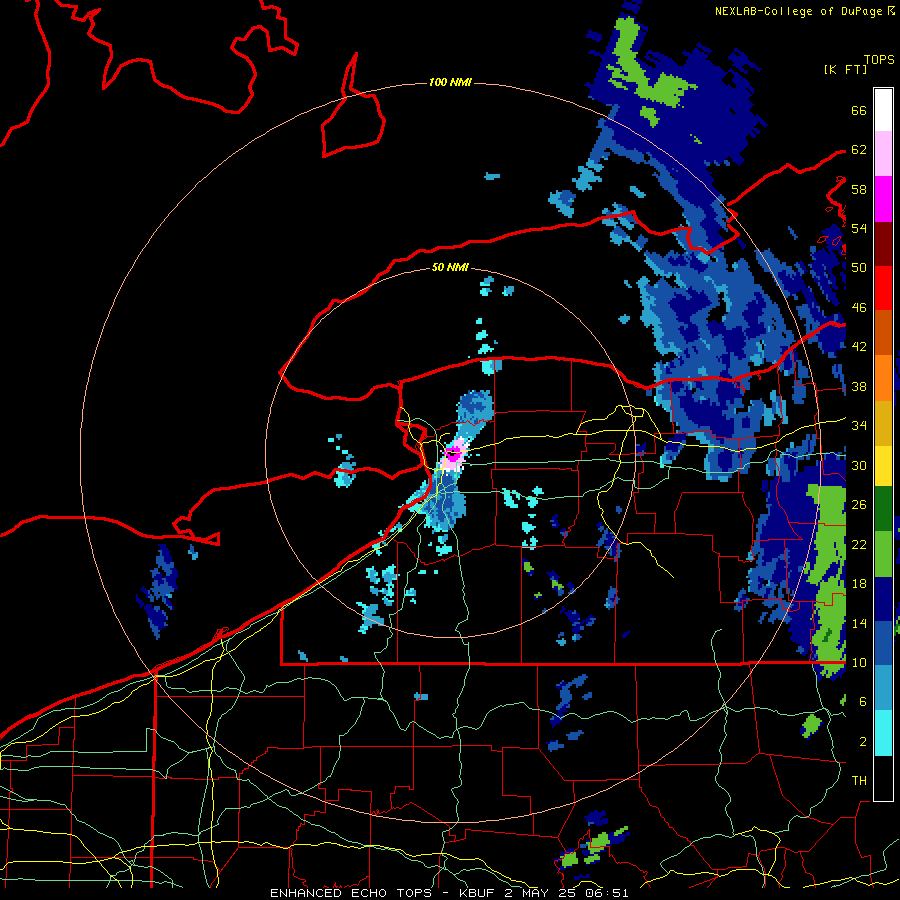Click the light blue swatch in the scale
This screenshot has width=900, height=900.
tap(883, 688)
